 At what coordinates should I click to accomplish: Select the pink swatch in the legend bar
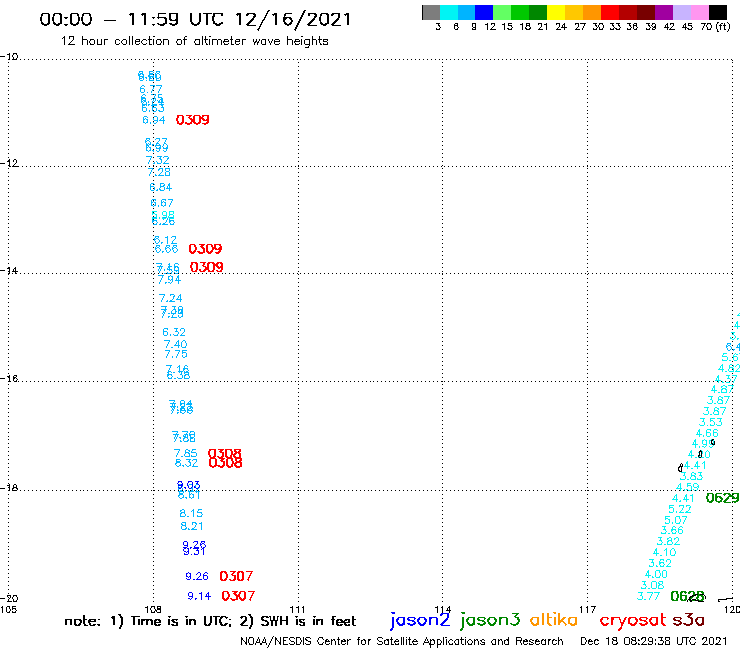click(699, 12)
